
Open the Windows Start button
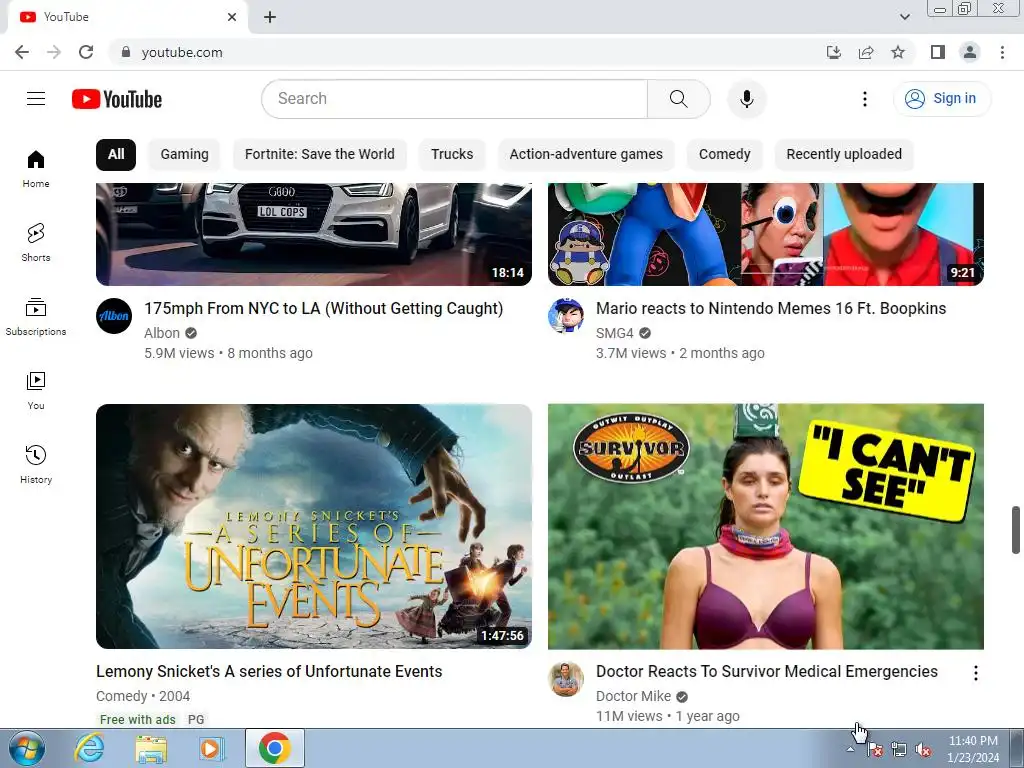tap(27, 748)
